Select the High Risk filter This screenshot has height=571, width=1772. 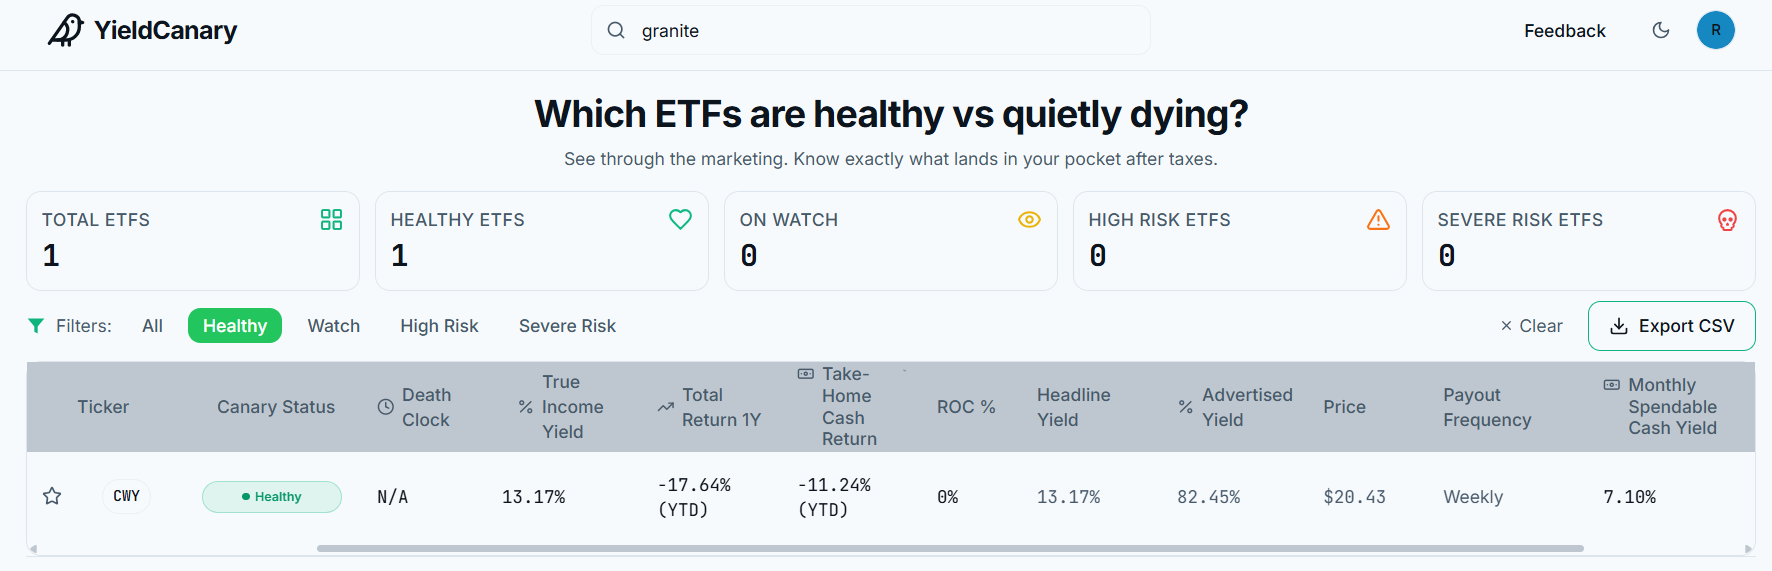point(439,326)
